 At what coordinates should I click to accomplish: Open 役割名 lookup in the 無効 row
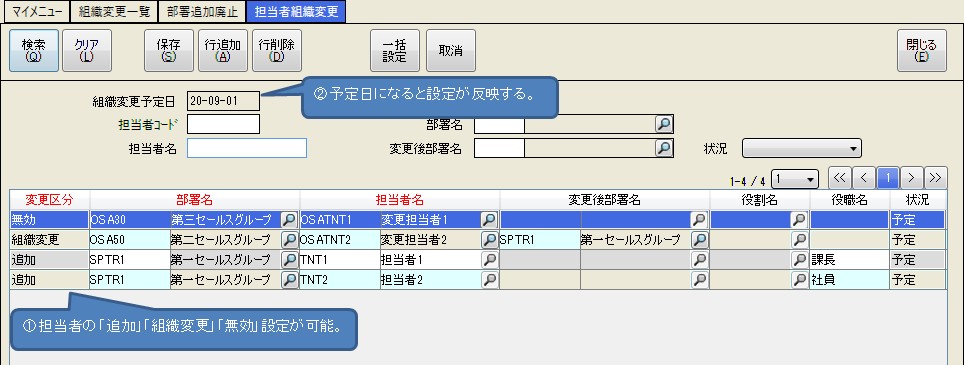tap(800, 219)
